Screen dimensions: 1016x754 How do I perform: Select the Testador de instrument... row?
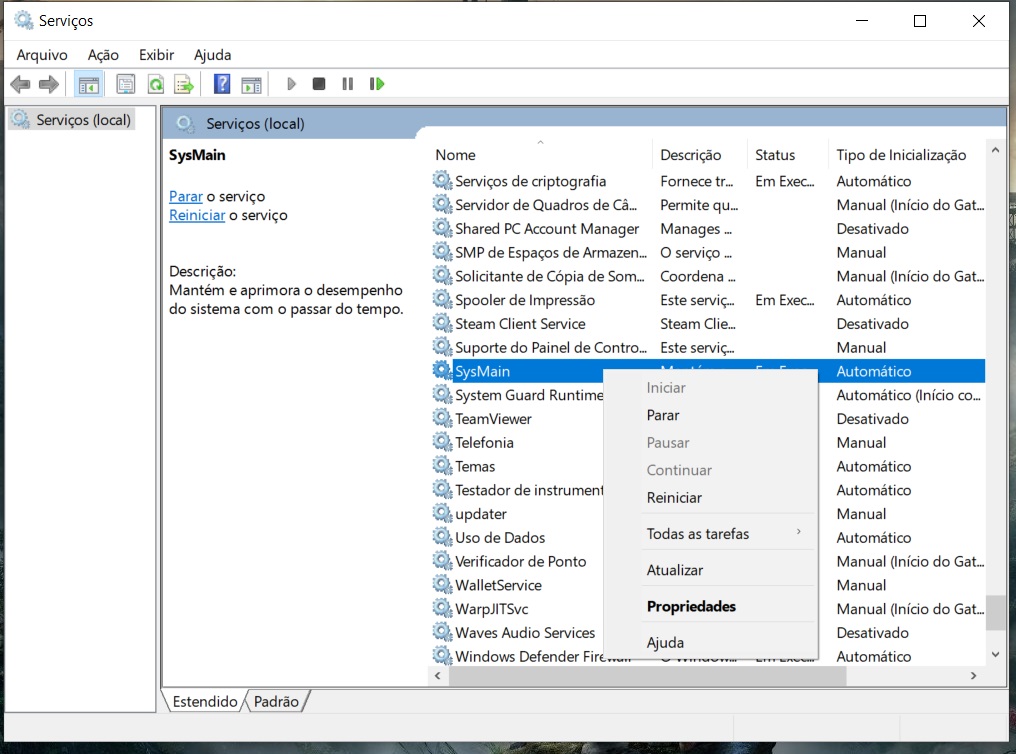click(x=517, y=490)
